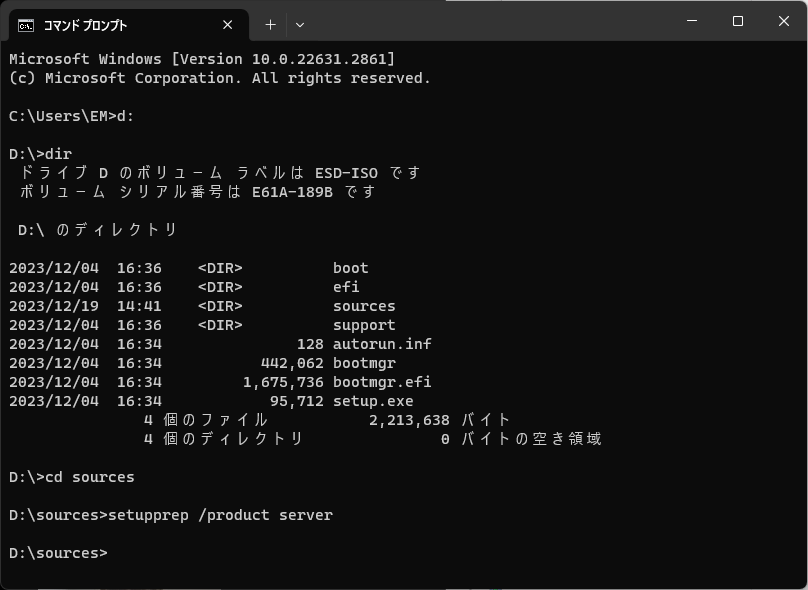The height and width of the screenshot is (590, 808).
Task: Close the コマンド プロンプト tab
Action: (x=227, y=25)
